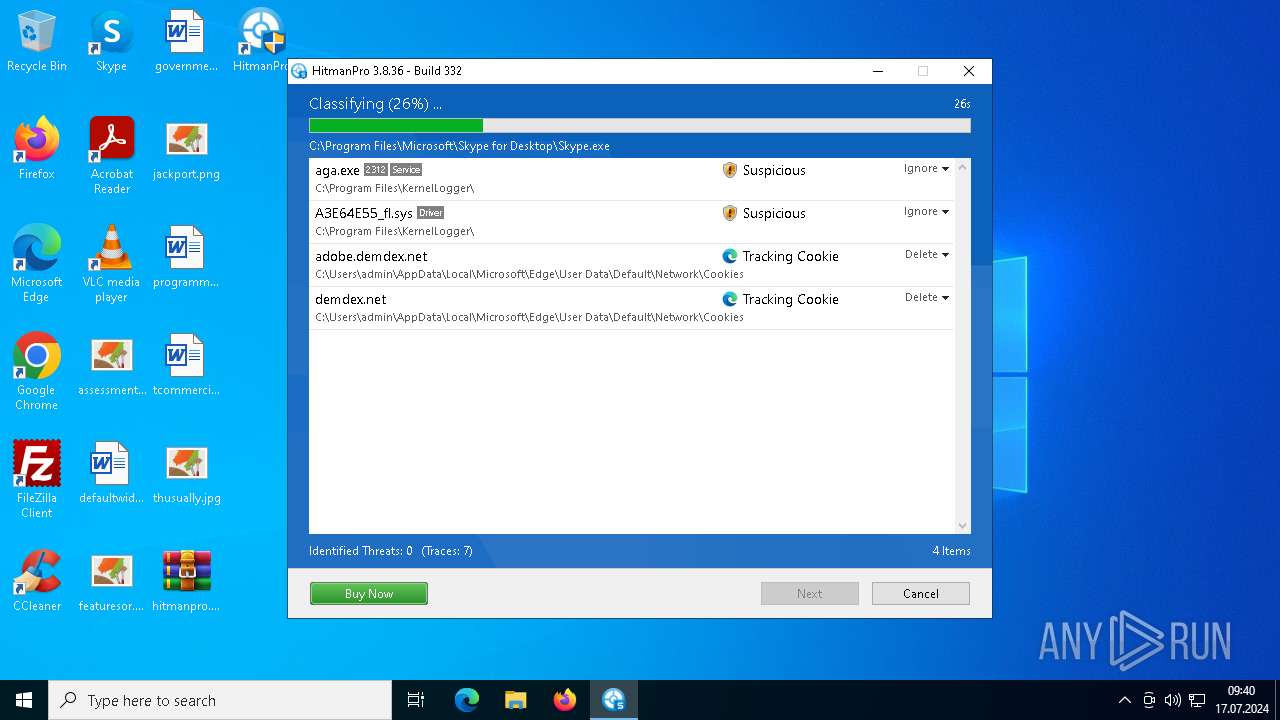Click the Edge cookie icon for adobe.demdex.net
This screenshot has height=720, width=1280.
pos(730,256)
